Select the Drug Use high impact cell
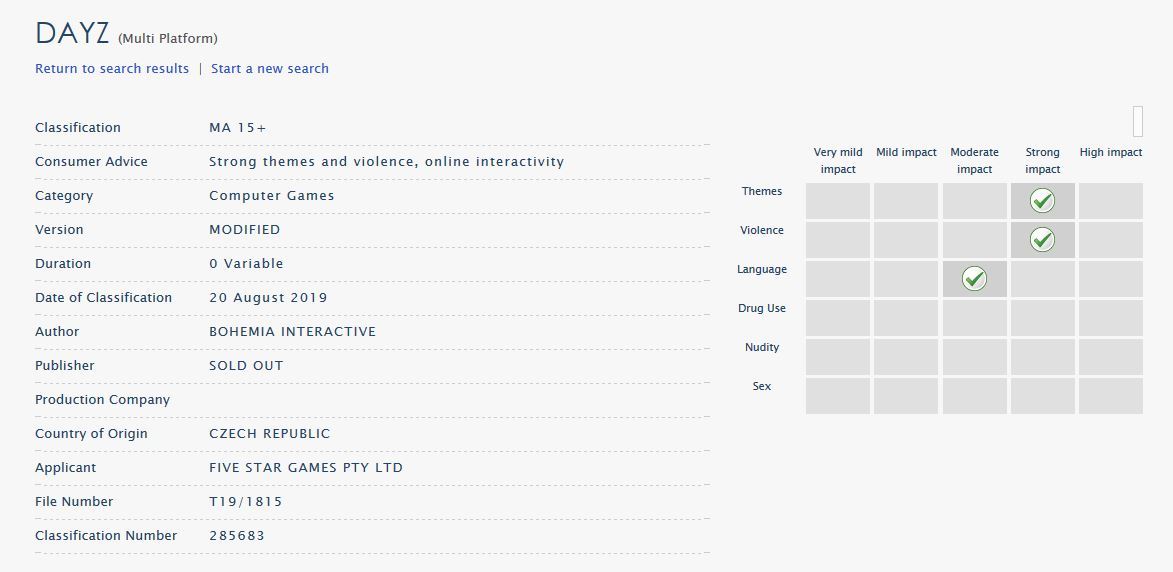 [x=1110, y=318]
